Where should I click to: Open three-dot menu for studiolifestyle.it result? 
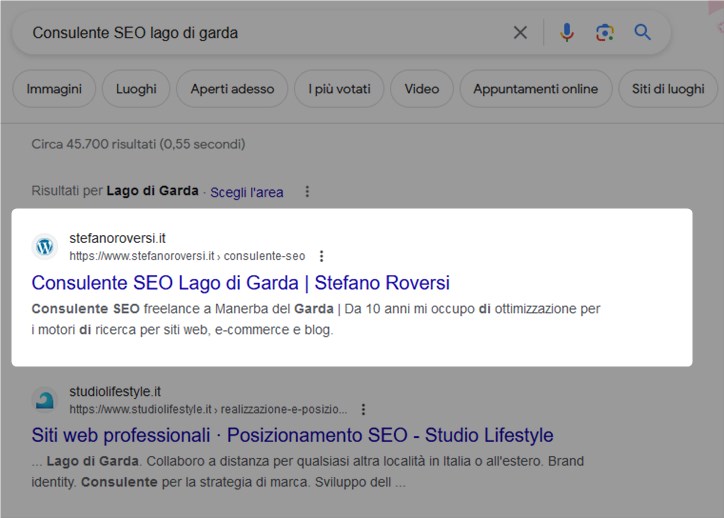coord(363,410)
